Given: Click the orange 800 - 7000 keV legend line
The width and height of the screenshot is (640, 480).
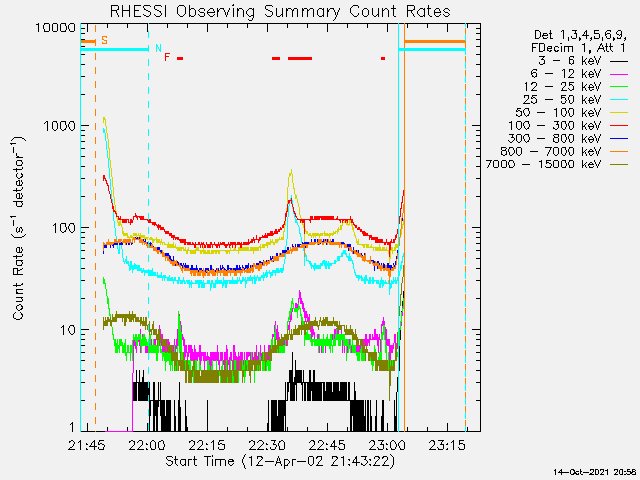Looking at the screenshot, I should click(619, 152).
